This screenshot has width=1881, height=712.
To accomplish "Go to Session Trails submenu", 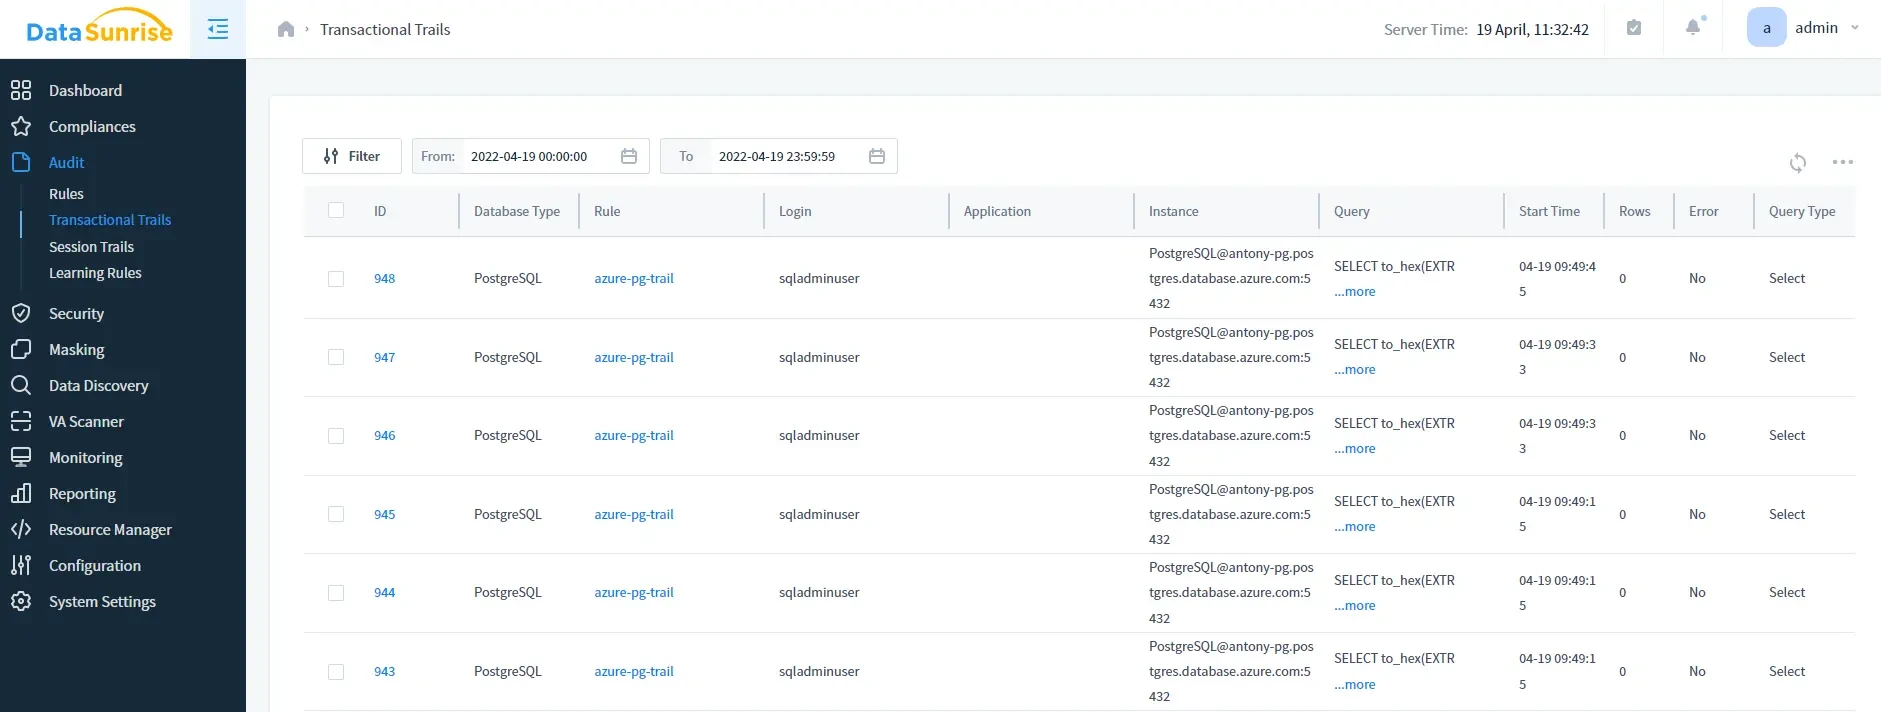I will (91, 247).
